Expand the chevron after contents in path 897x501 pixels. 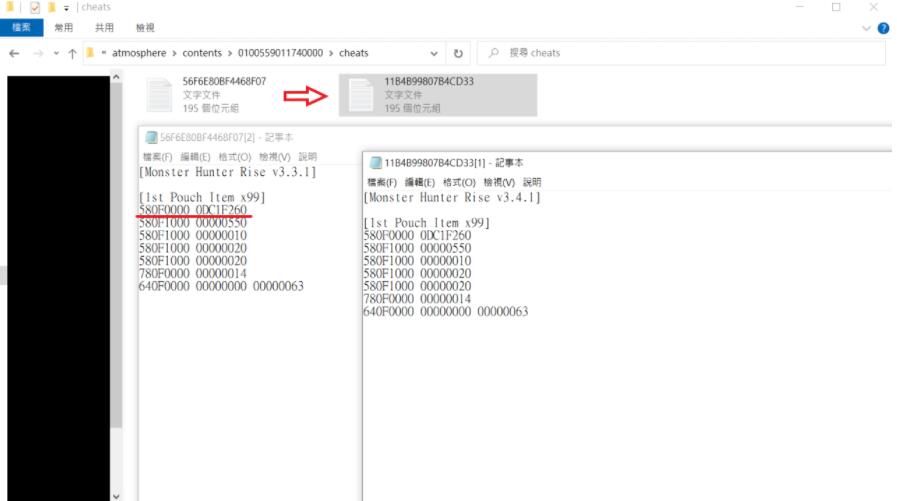point(230,53)
